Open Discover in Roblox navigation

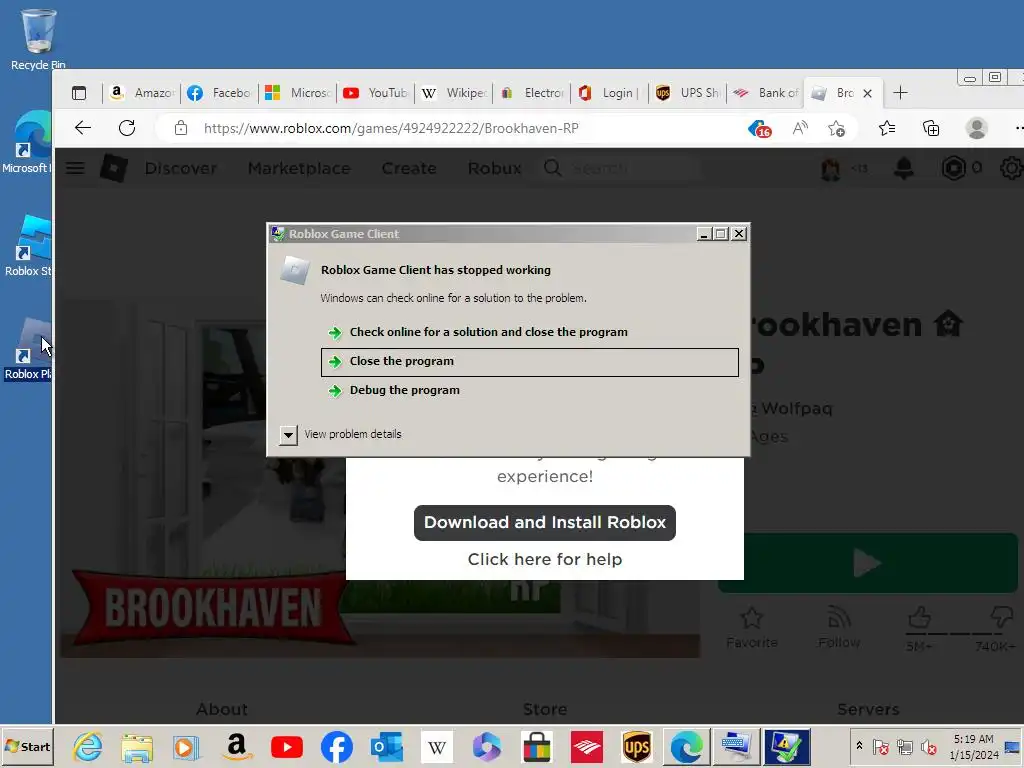(181, 168)
